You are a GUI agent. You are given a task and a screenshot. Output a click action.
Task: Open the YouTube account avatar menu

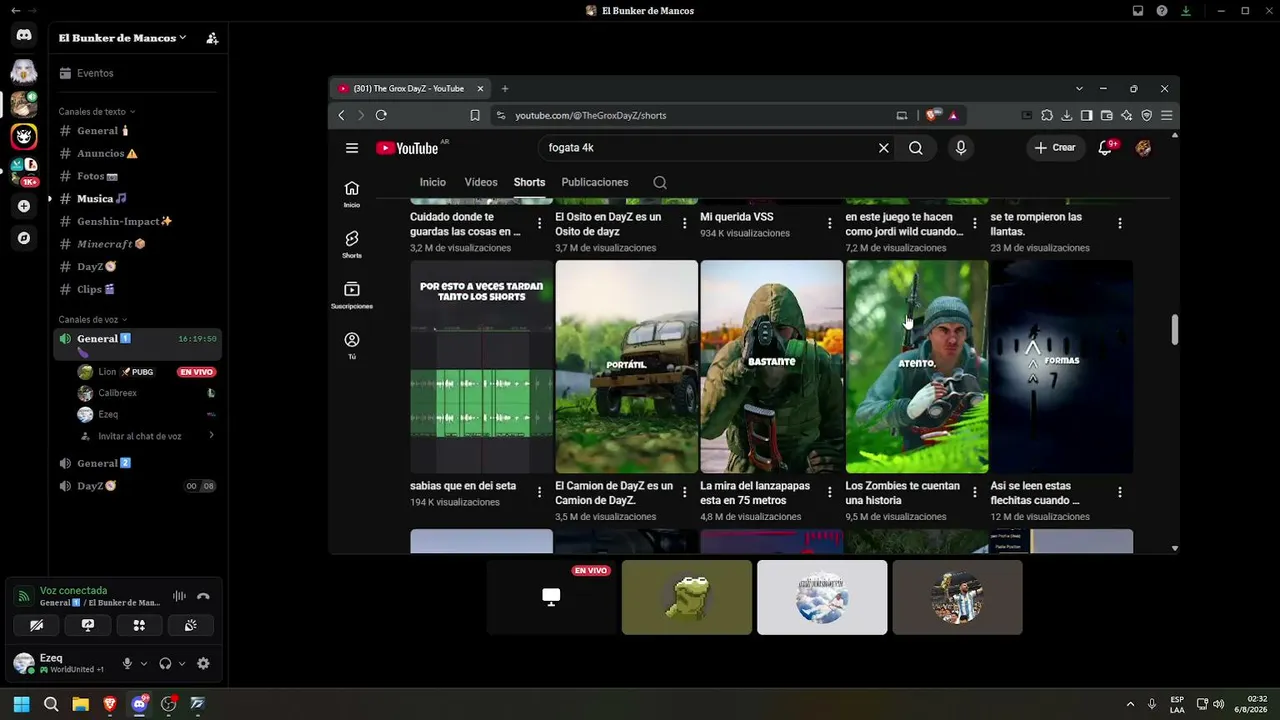[x=1144, y=148]
